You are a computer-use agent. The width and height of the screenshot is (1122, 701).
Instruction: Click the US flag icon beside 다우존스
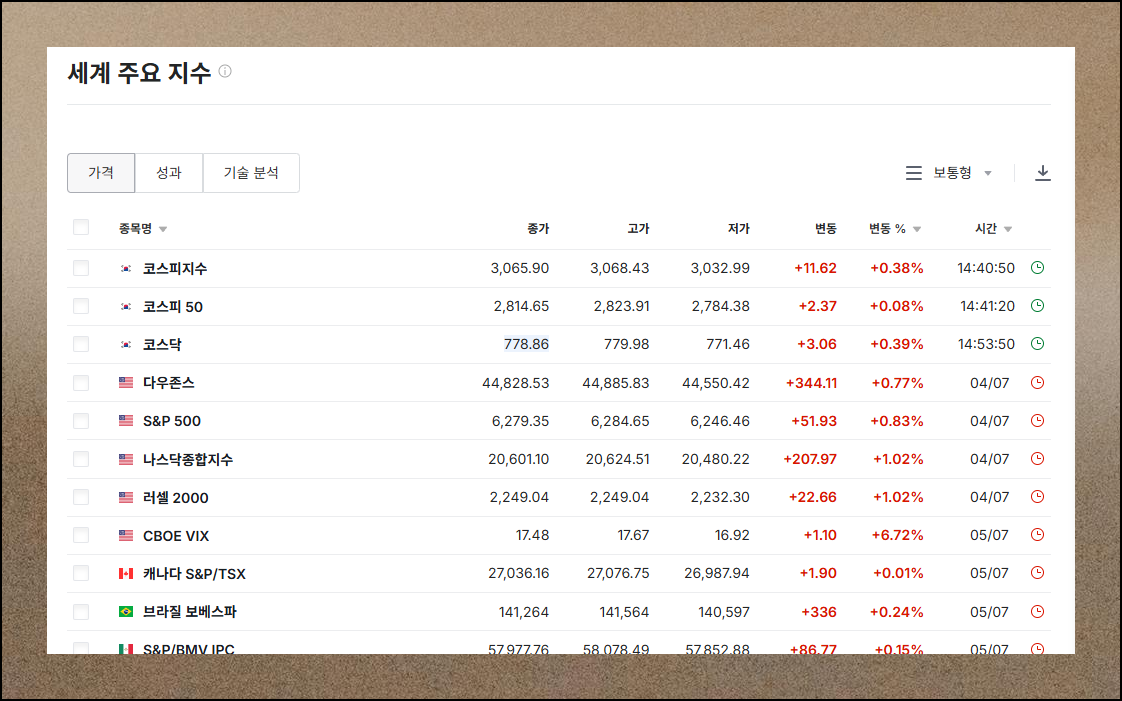pyautogui.click(x=126, y=383)
